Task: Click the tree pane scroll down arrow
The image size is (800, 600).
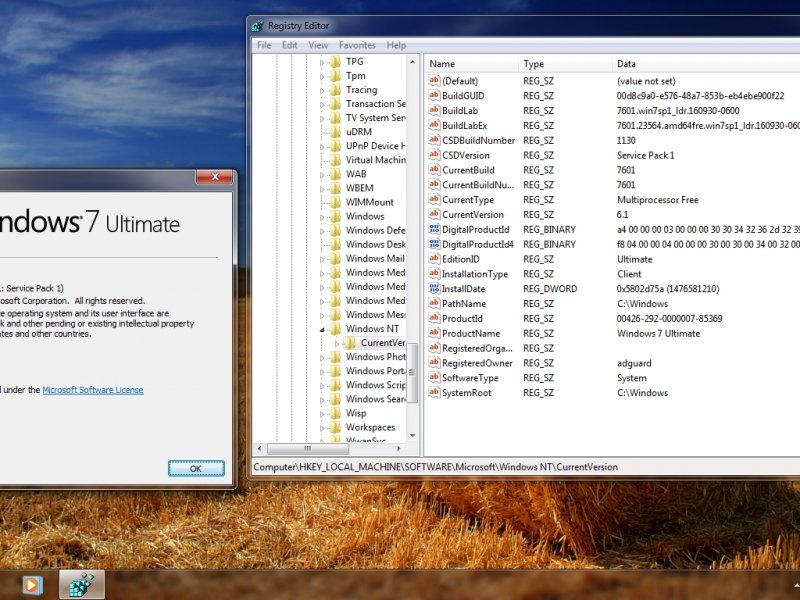Action: pyautogui.click(x=412, y=435)
